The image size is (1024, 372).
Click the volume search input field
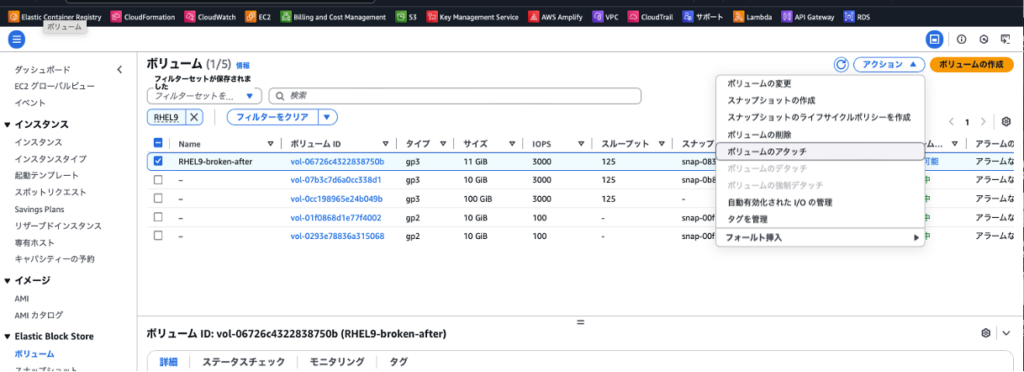point(455,95)
